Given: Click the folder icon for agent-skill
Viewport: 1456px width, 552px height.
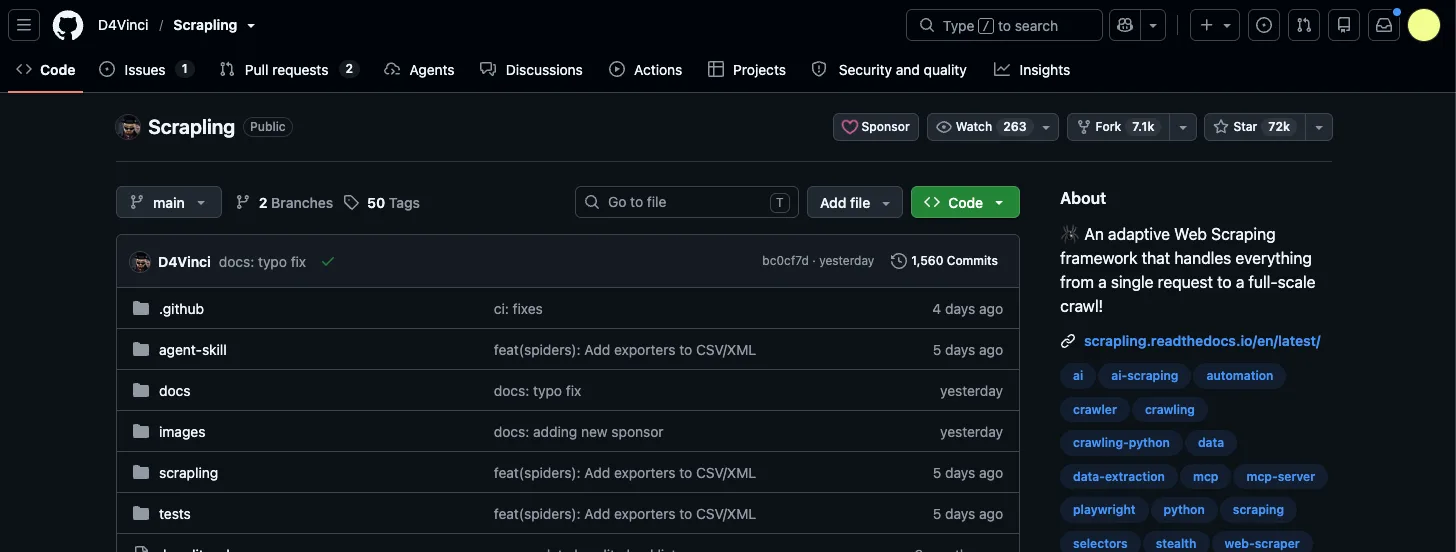Looking at the screenshot, I should tap(141, 350).
